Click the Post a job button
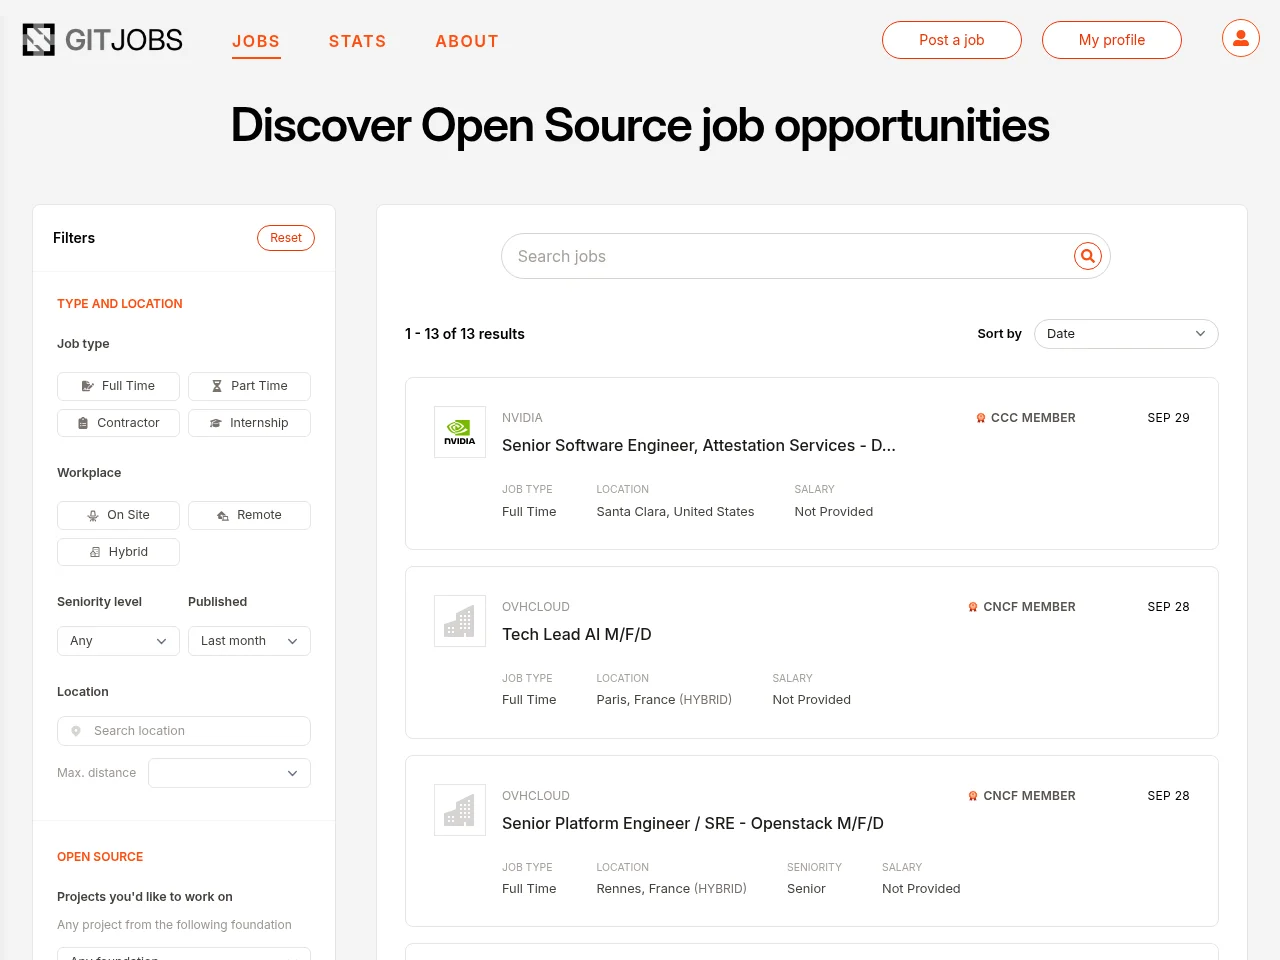Image resolution: width=1280 pixels, height=960 pixels. click(x=952, y=40)
